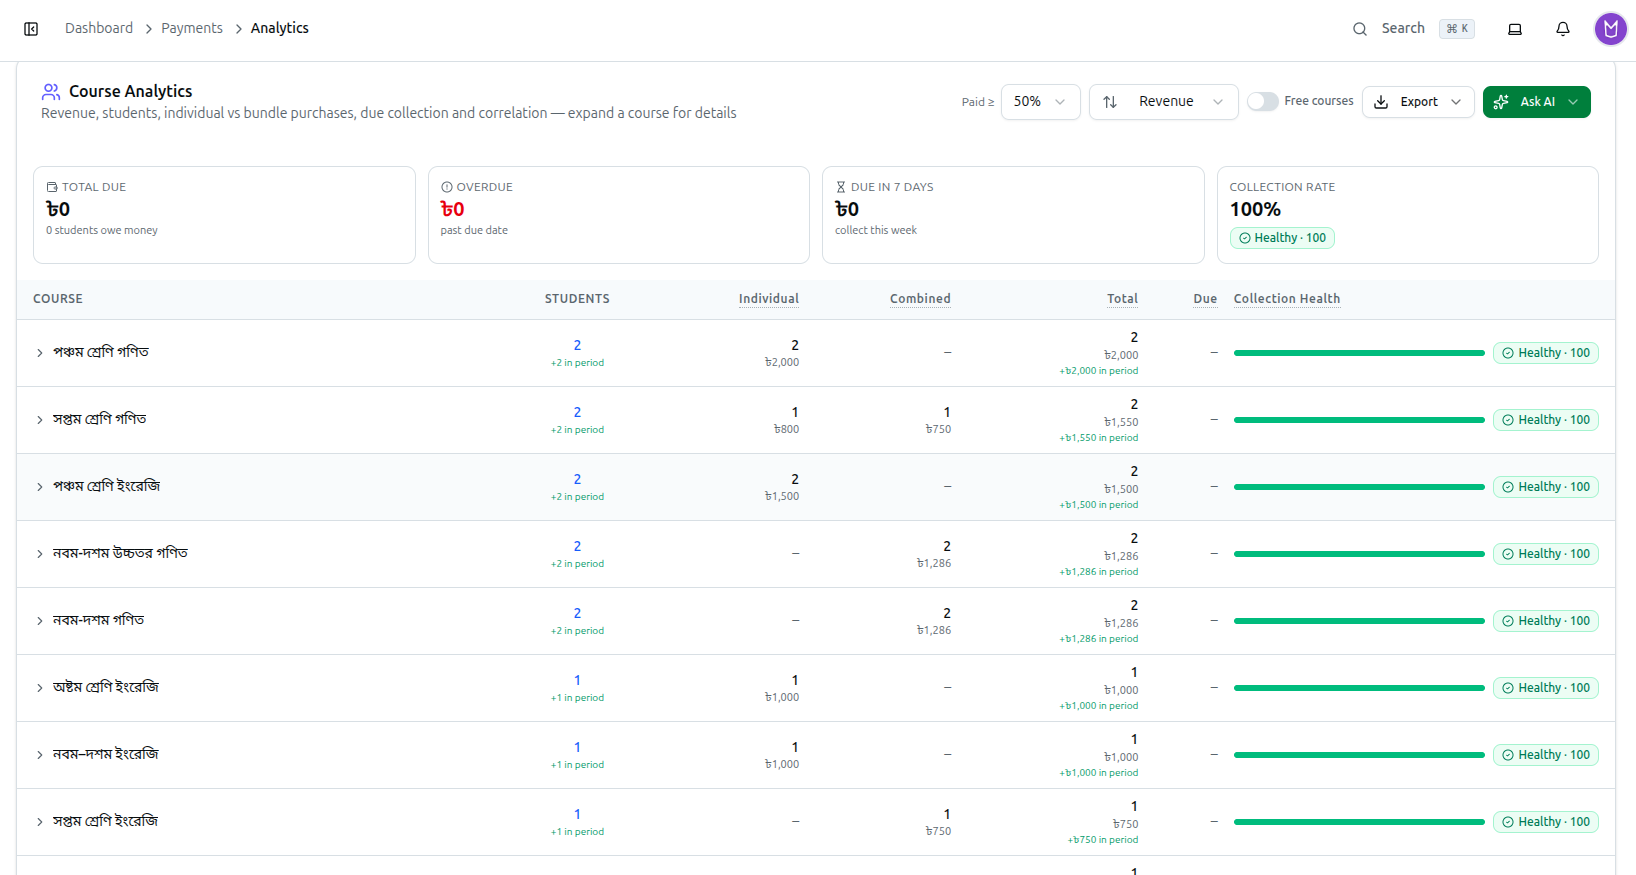Click the 100% collection rate value

click(x=1255, y=209)
